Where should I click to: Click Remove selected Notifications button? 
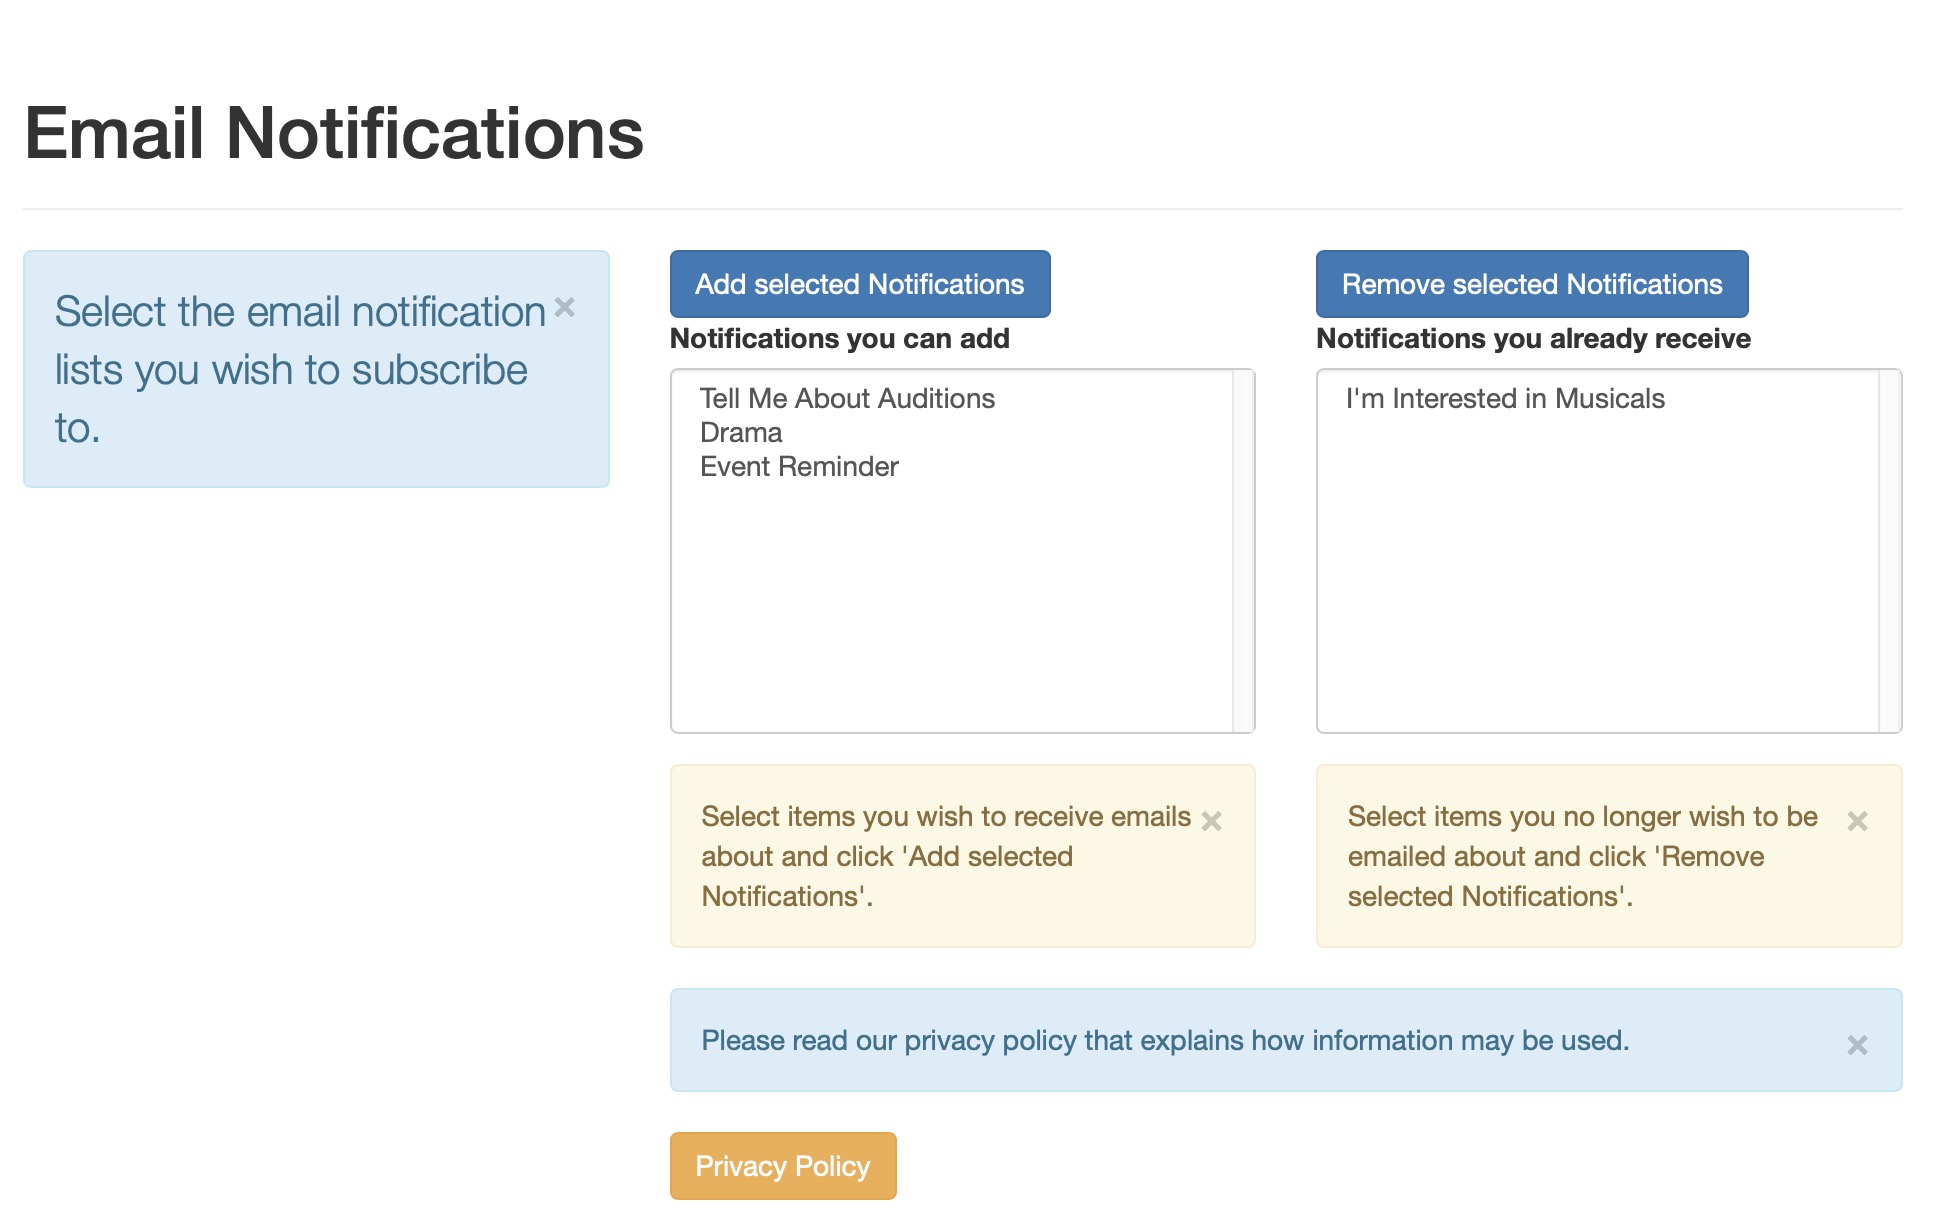click(x=1532, y=284)
